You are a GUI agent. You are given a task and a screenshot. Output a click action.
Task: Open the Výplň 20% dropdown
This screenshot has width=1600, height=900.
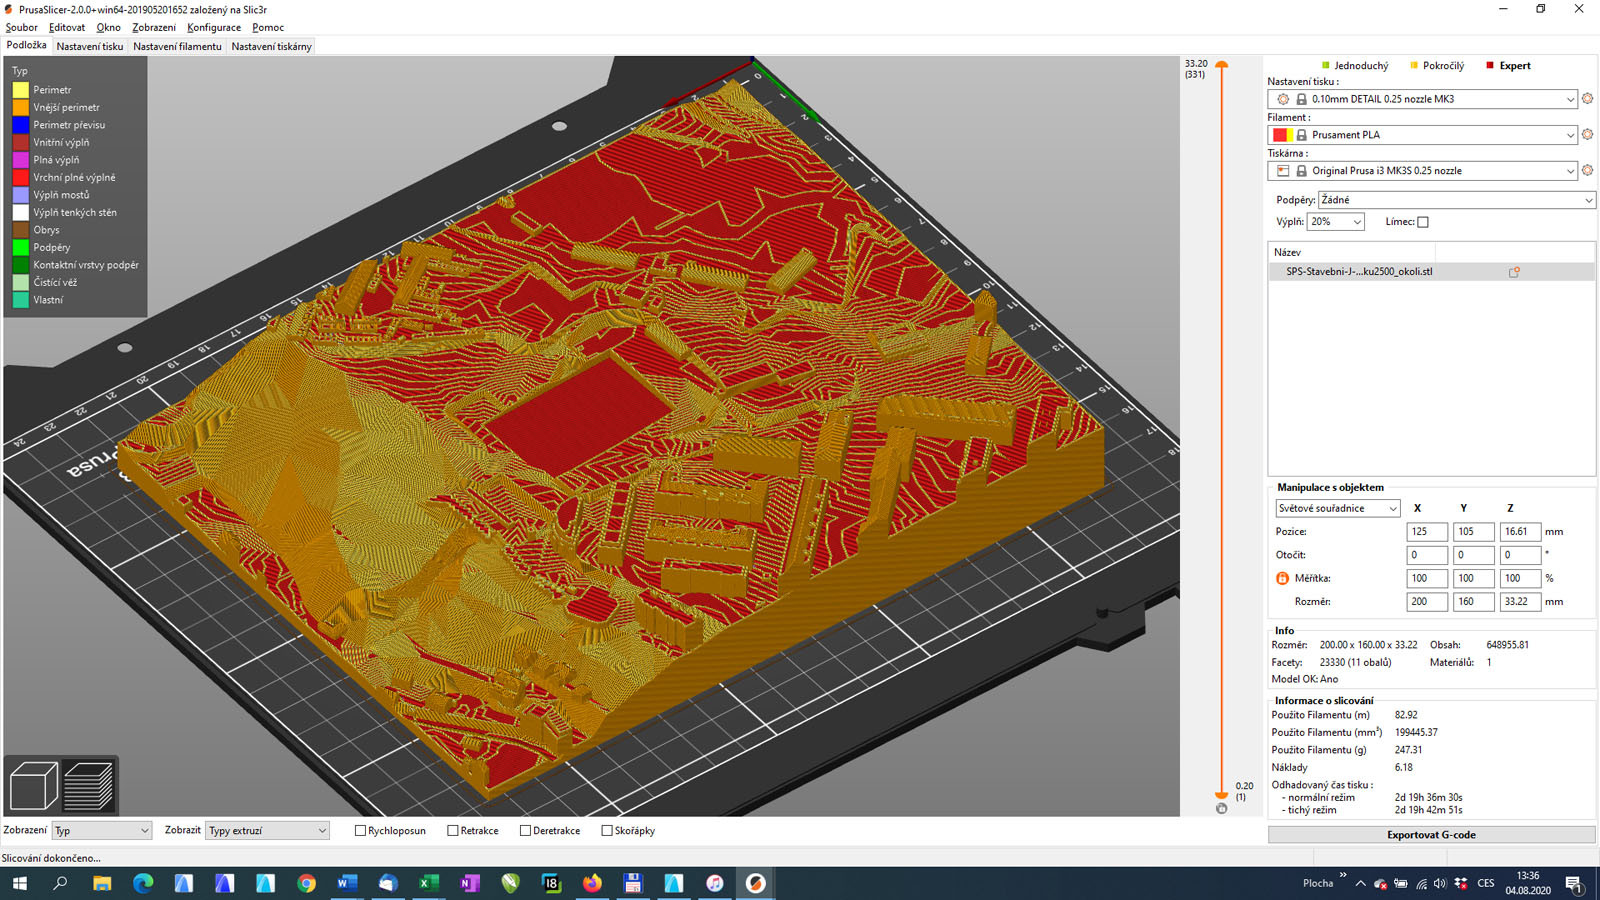(1335, 222)
